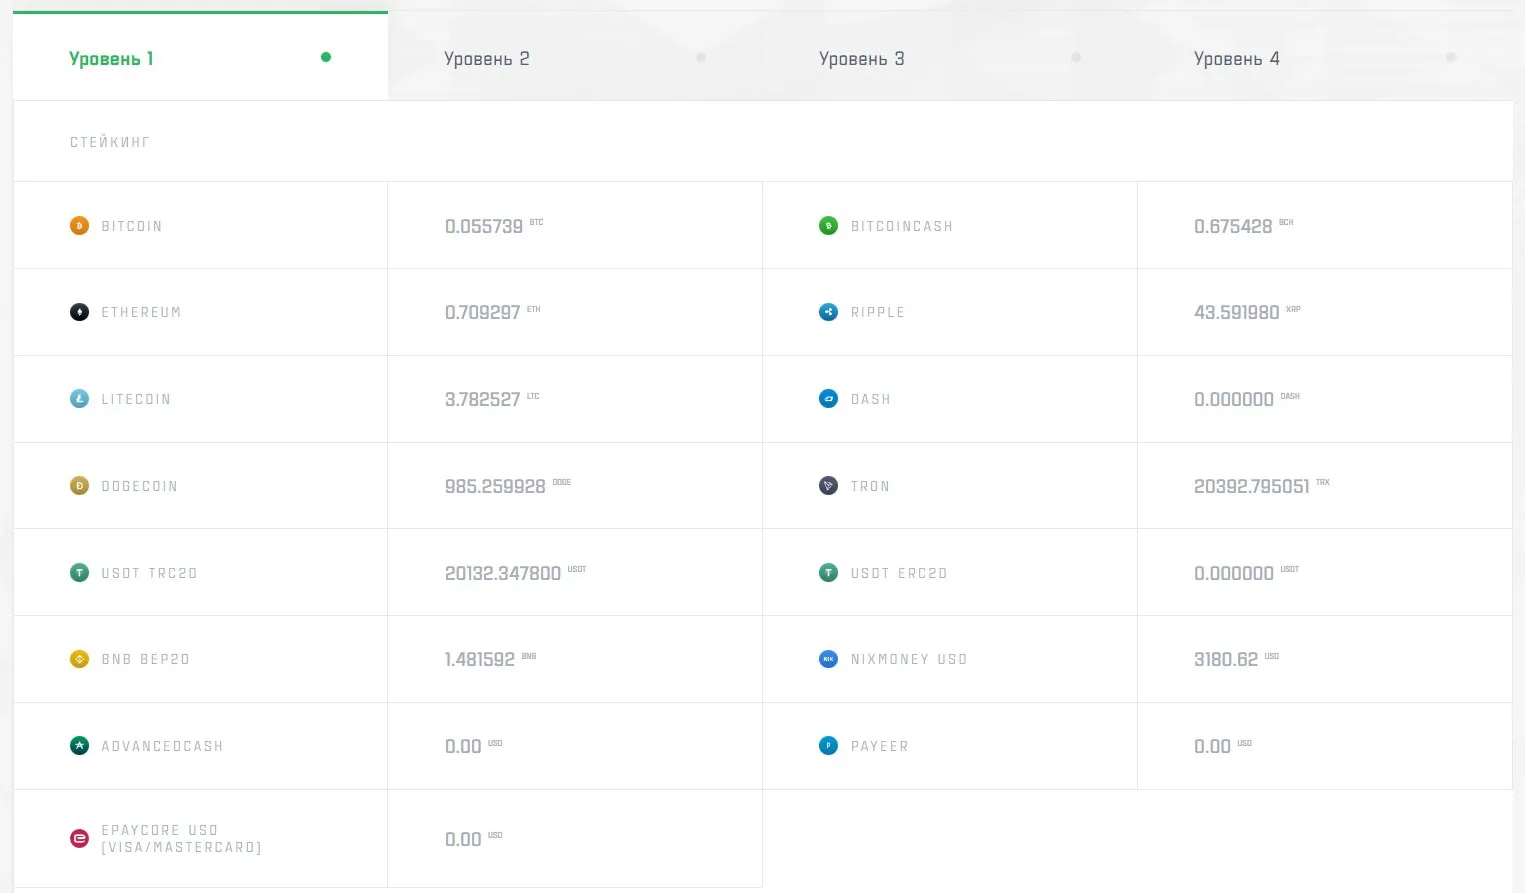Click the PAYEER label
The height and width of the screenshot is (893, 1525).
tap(880, 746)
